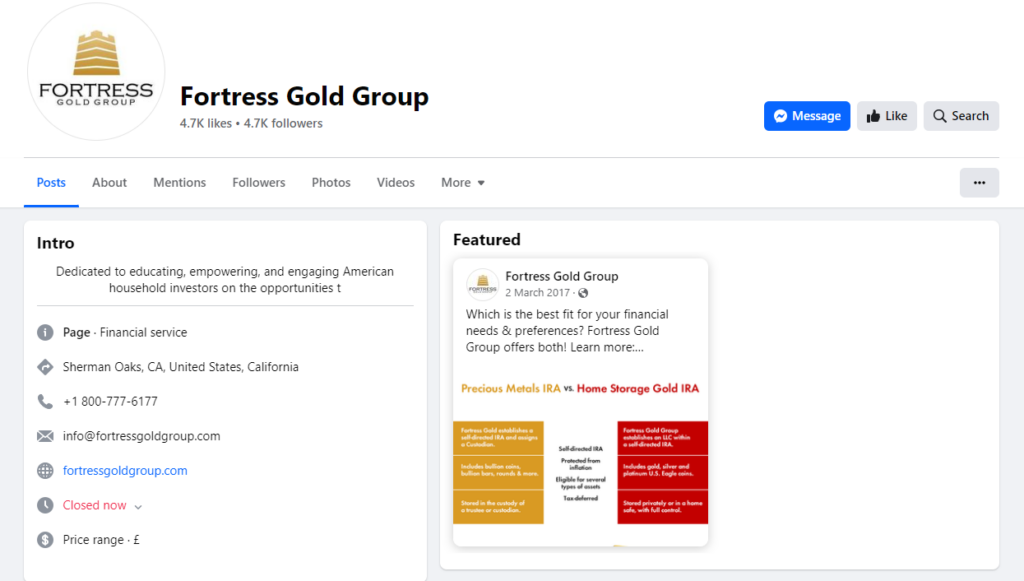Click the Messenger icon in Message button

point(780,116)
